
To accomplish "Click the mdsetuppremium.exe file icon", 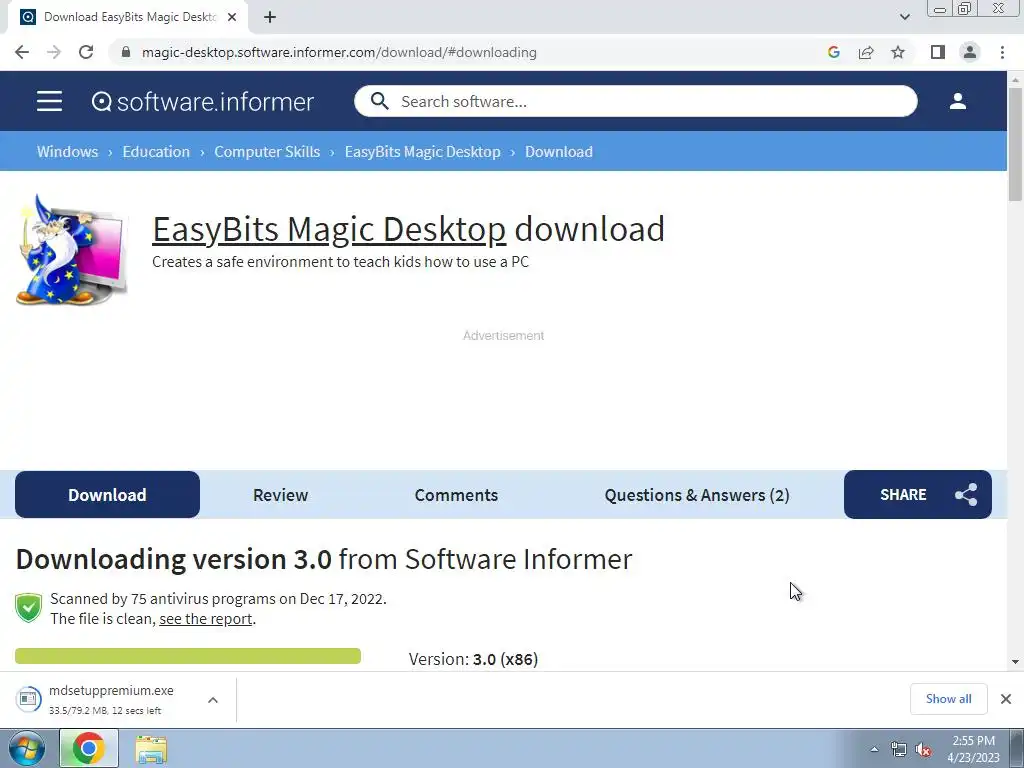I will click(28, 699).
